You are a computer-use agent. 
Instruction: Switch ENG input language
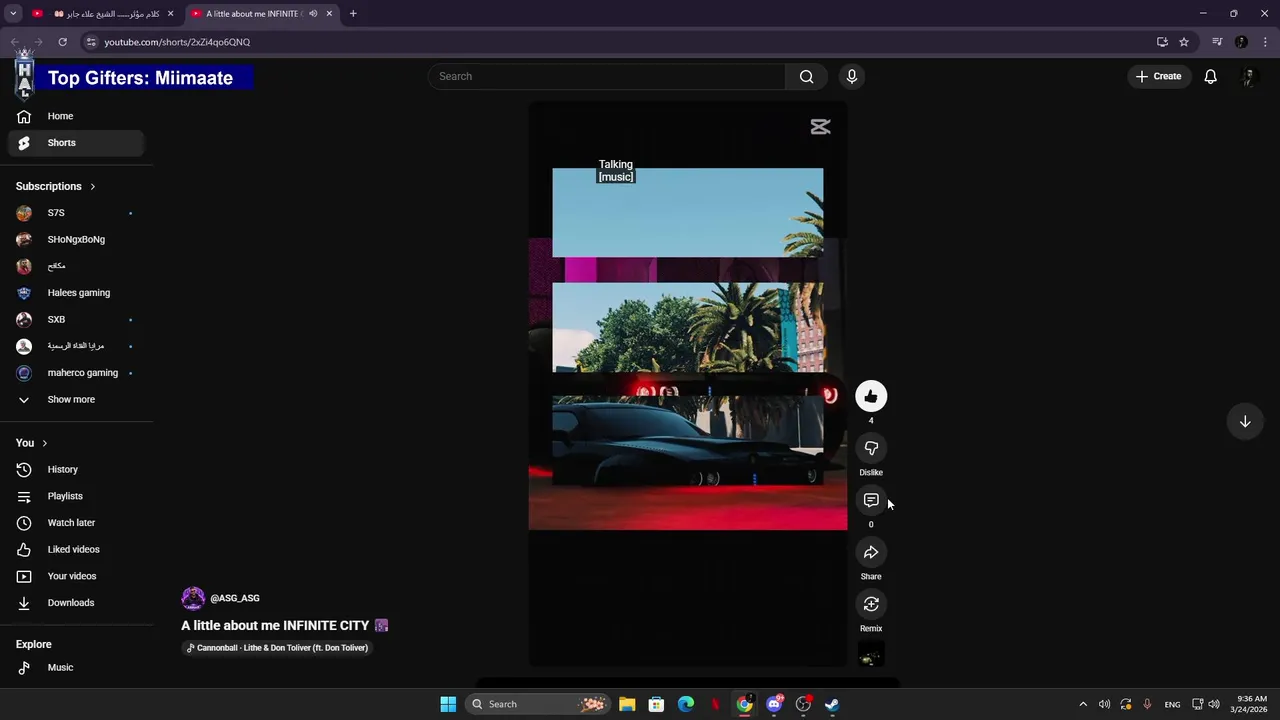[1172, 704]
